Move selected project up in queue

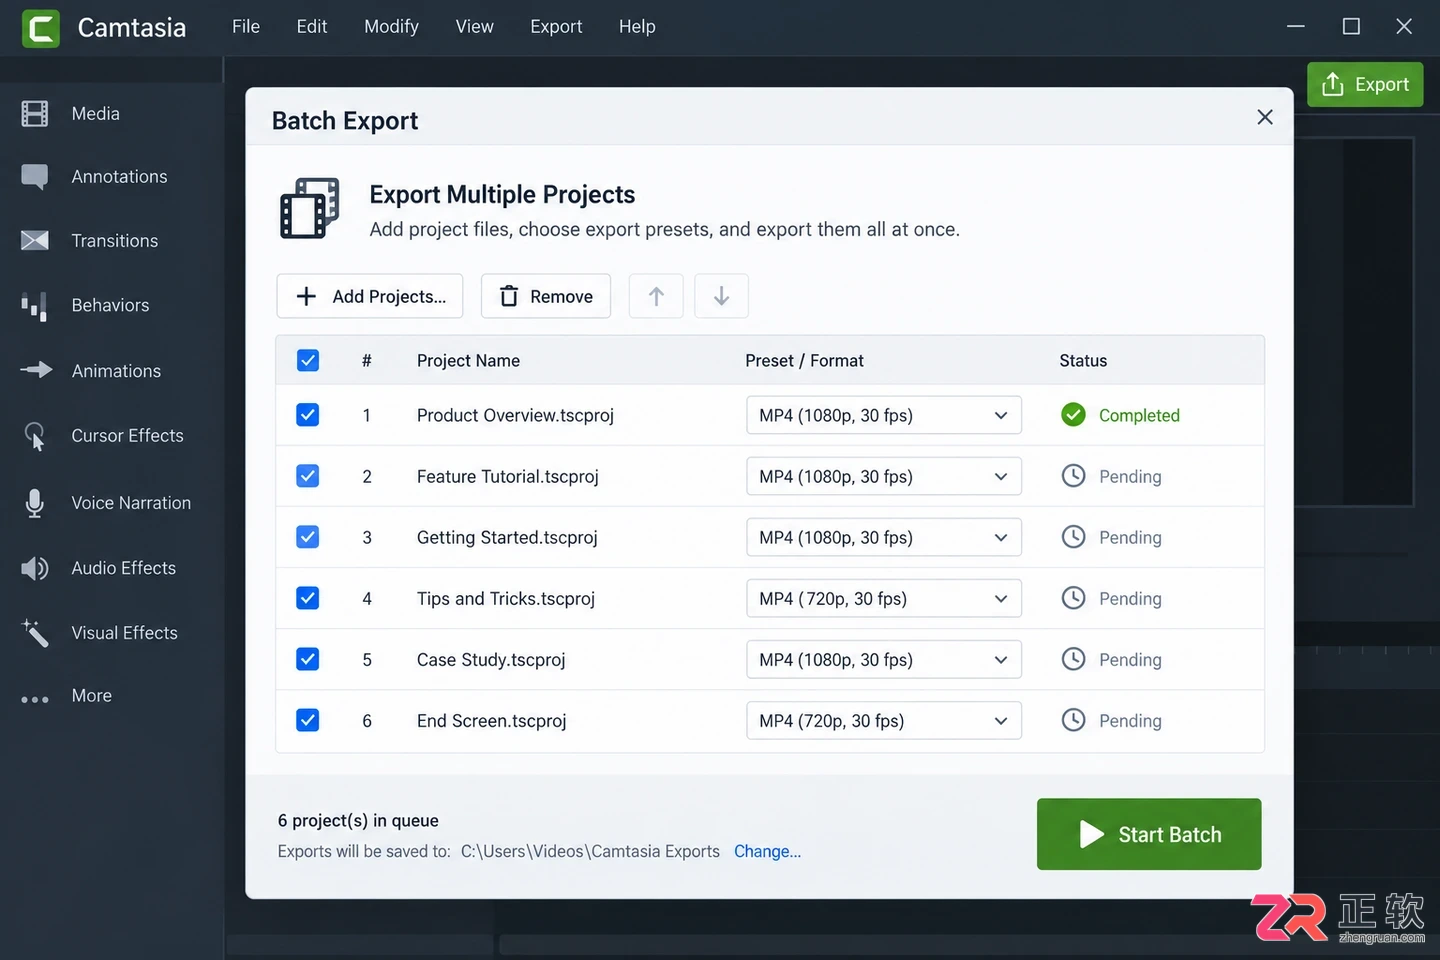click(656, 296)
